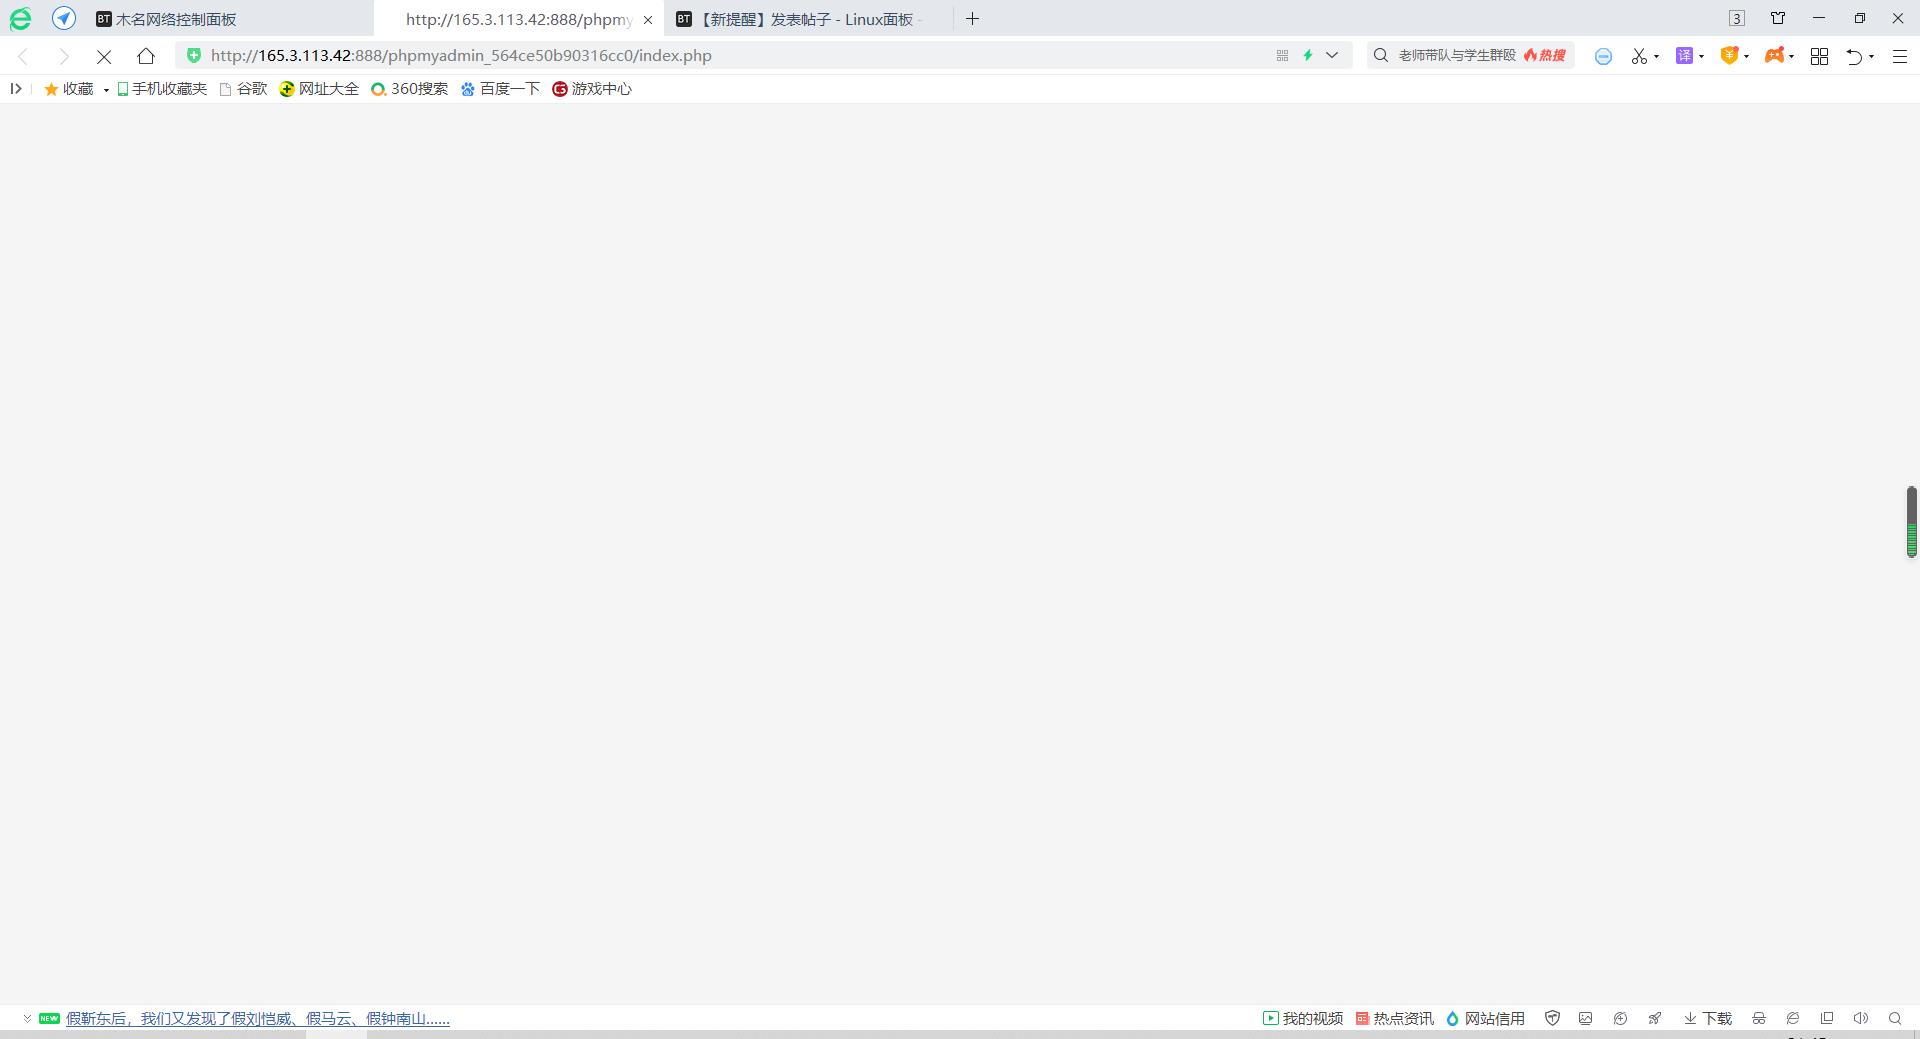Expand the screenshot tool dropdown arrow
Image resolution: width=1920 pixels, height=1039 pixels.
(x=1656, y=56)
